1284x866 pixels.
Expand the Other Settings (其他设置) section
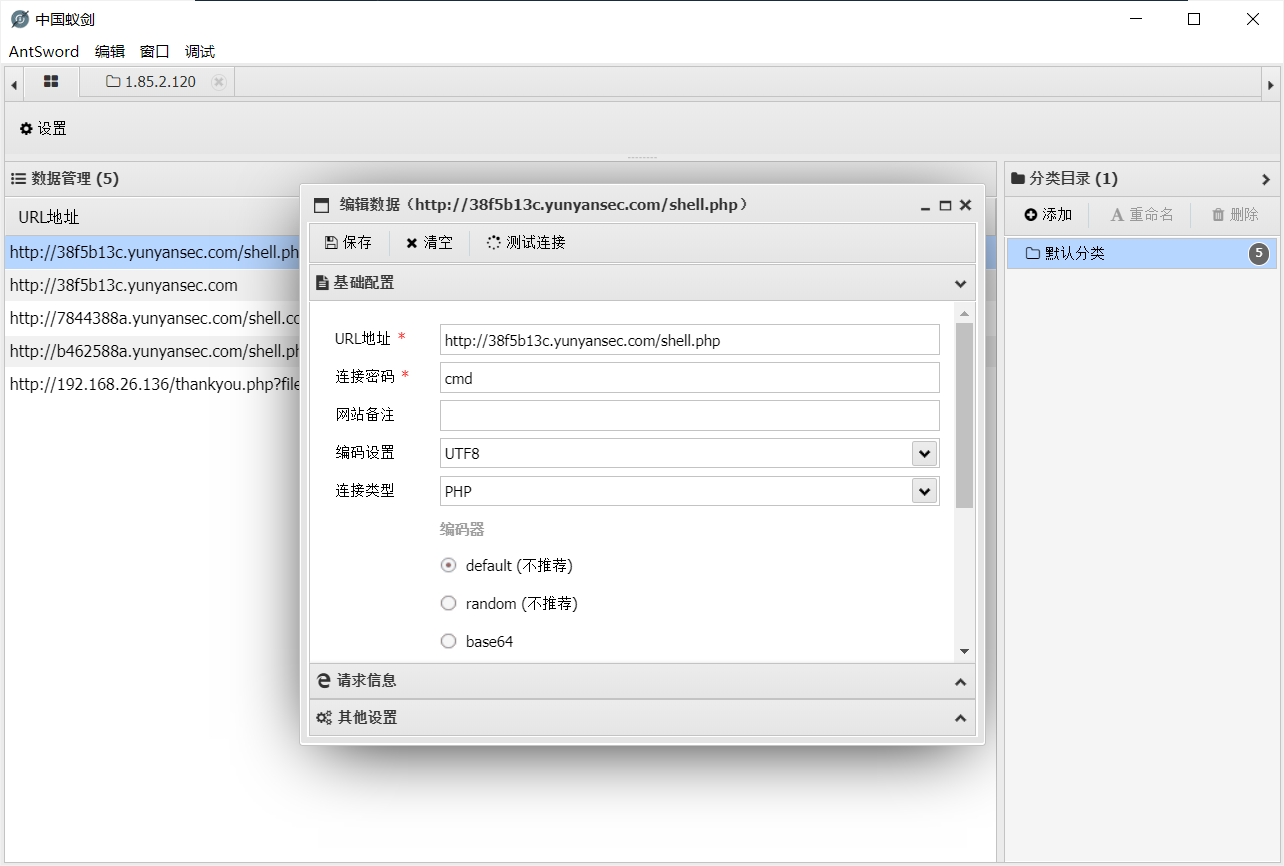point(640,718)
